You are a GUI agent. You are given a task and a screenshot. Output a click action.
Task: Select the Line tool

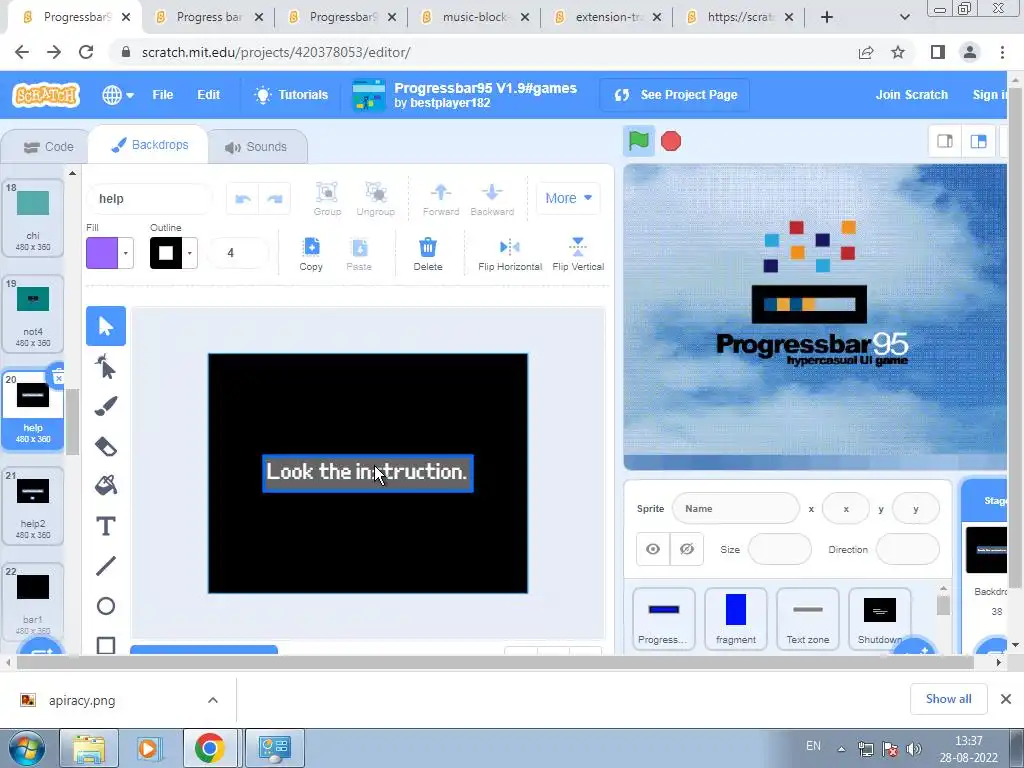(106, 566)
